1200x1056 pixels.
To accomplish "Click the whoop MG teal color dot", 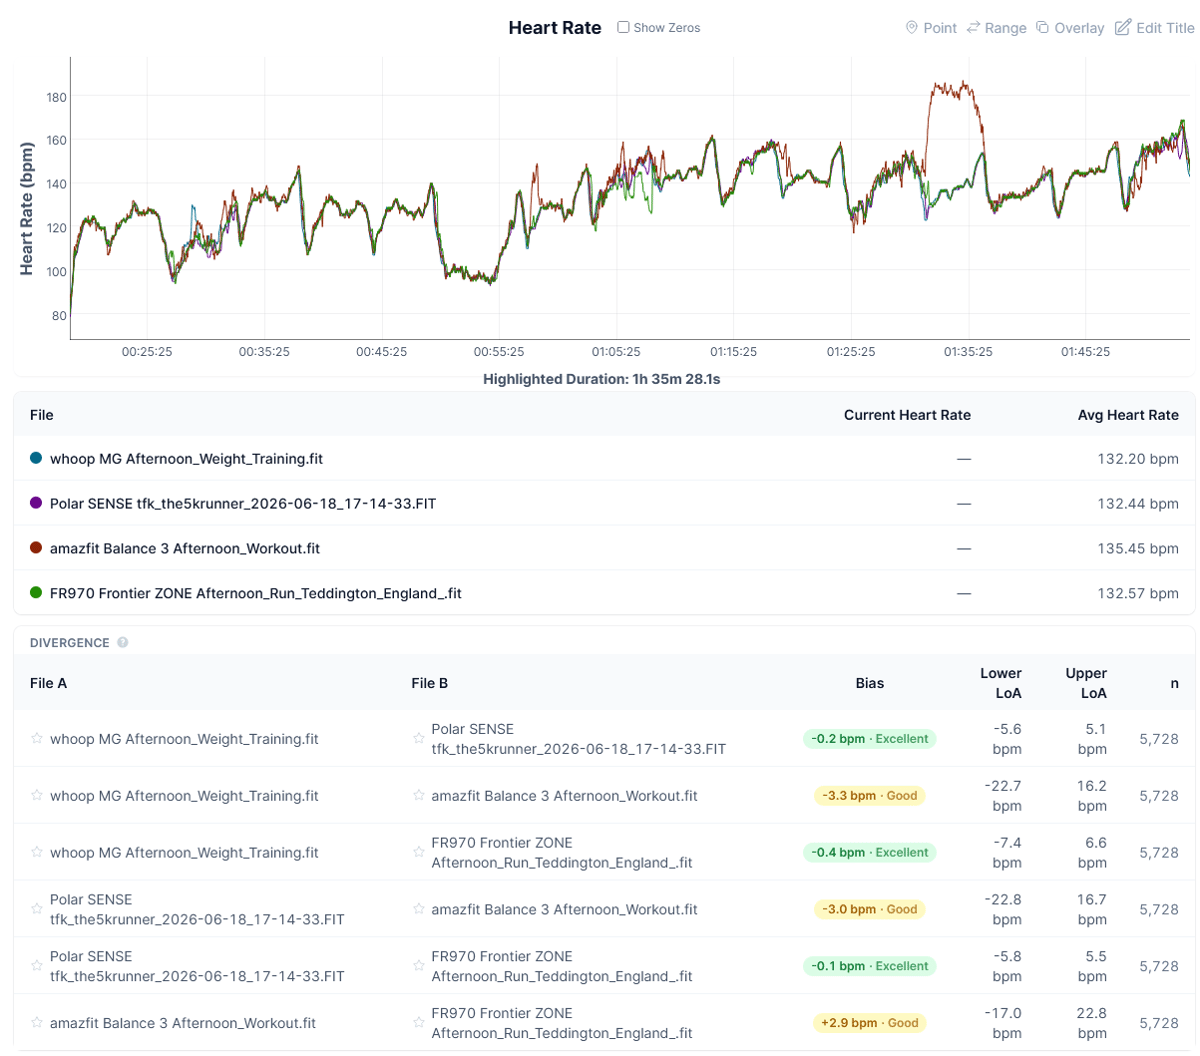I will 36,458.
